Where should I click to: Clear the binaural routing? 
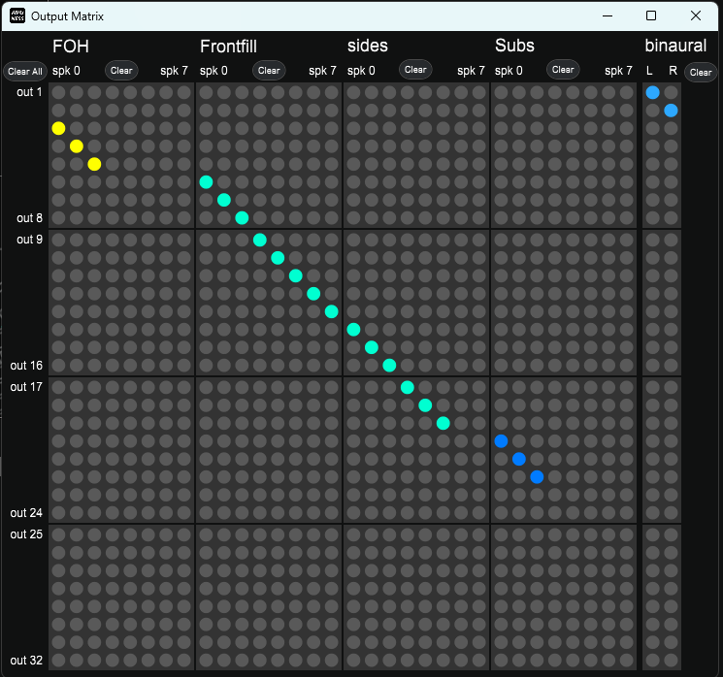coord(700,72)
